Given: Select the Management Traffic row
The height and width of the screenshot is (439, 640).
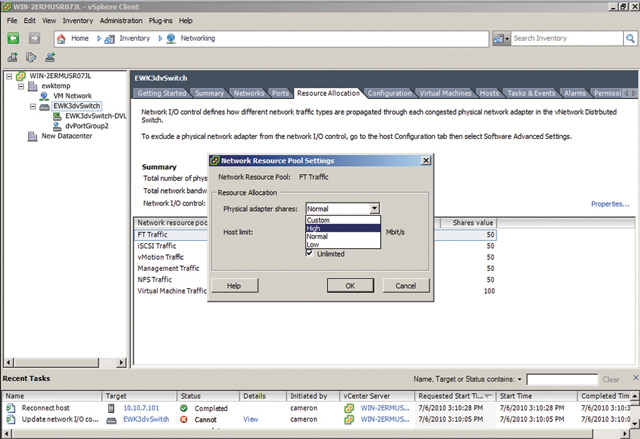Looking at the screenshot, I should pyautogui.click(x=316, y=268).
